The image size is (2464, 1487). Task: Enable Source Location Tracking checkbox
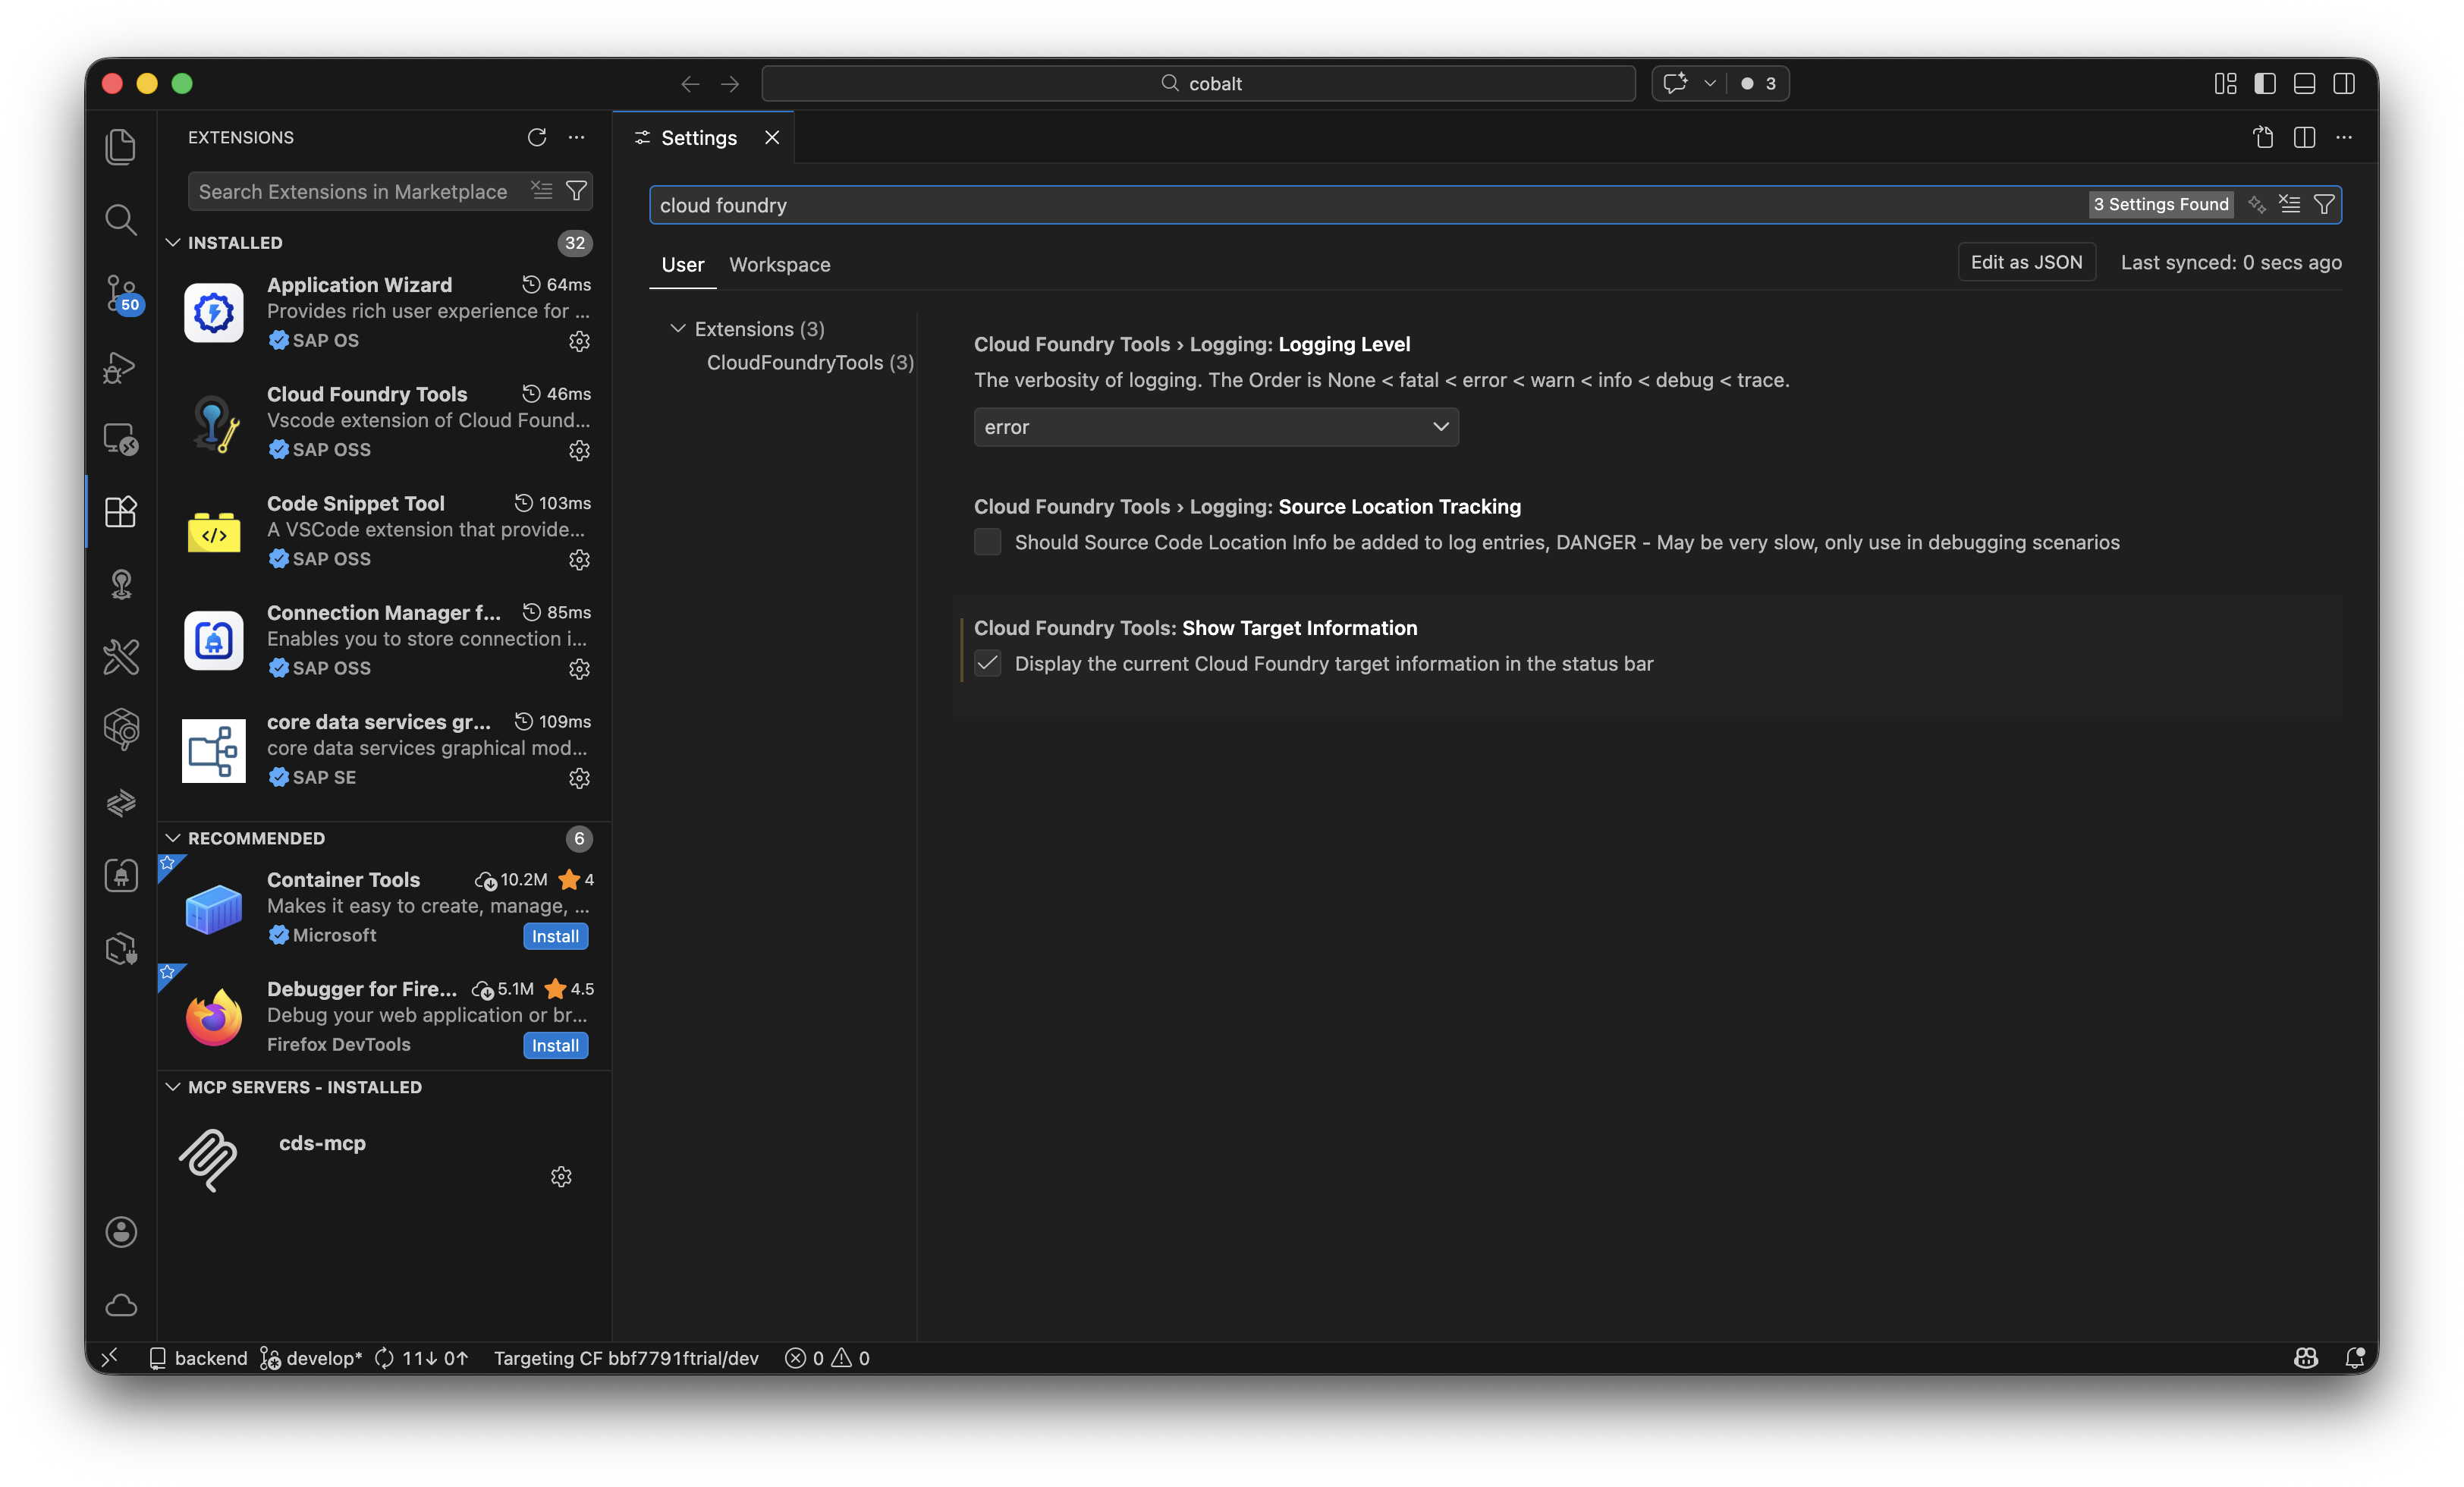987,542
